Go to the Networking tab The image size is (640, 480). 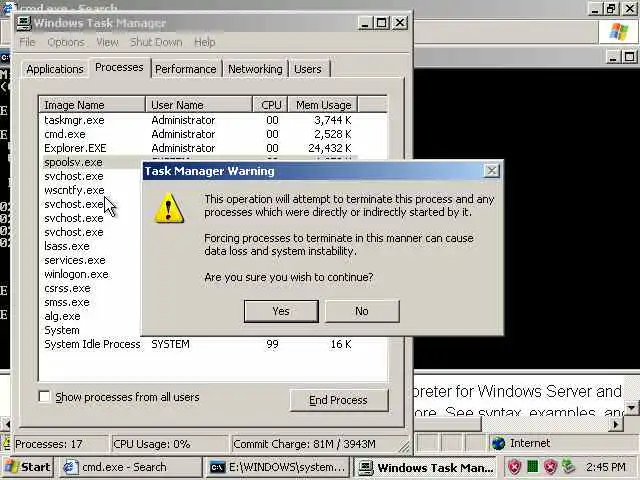coord(255,69)
